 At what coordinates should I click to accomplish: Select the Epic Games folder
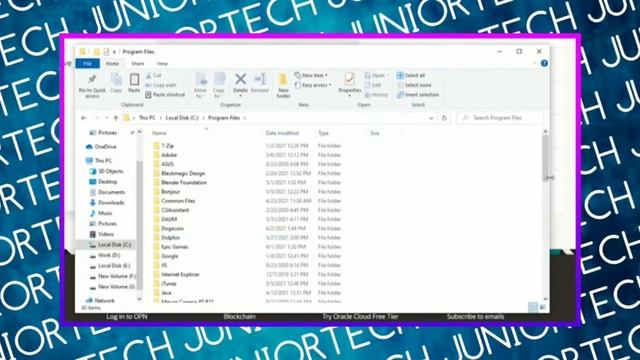pyautogui.click(x=174, y=247)
